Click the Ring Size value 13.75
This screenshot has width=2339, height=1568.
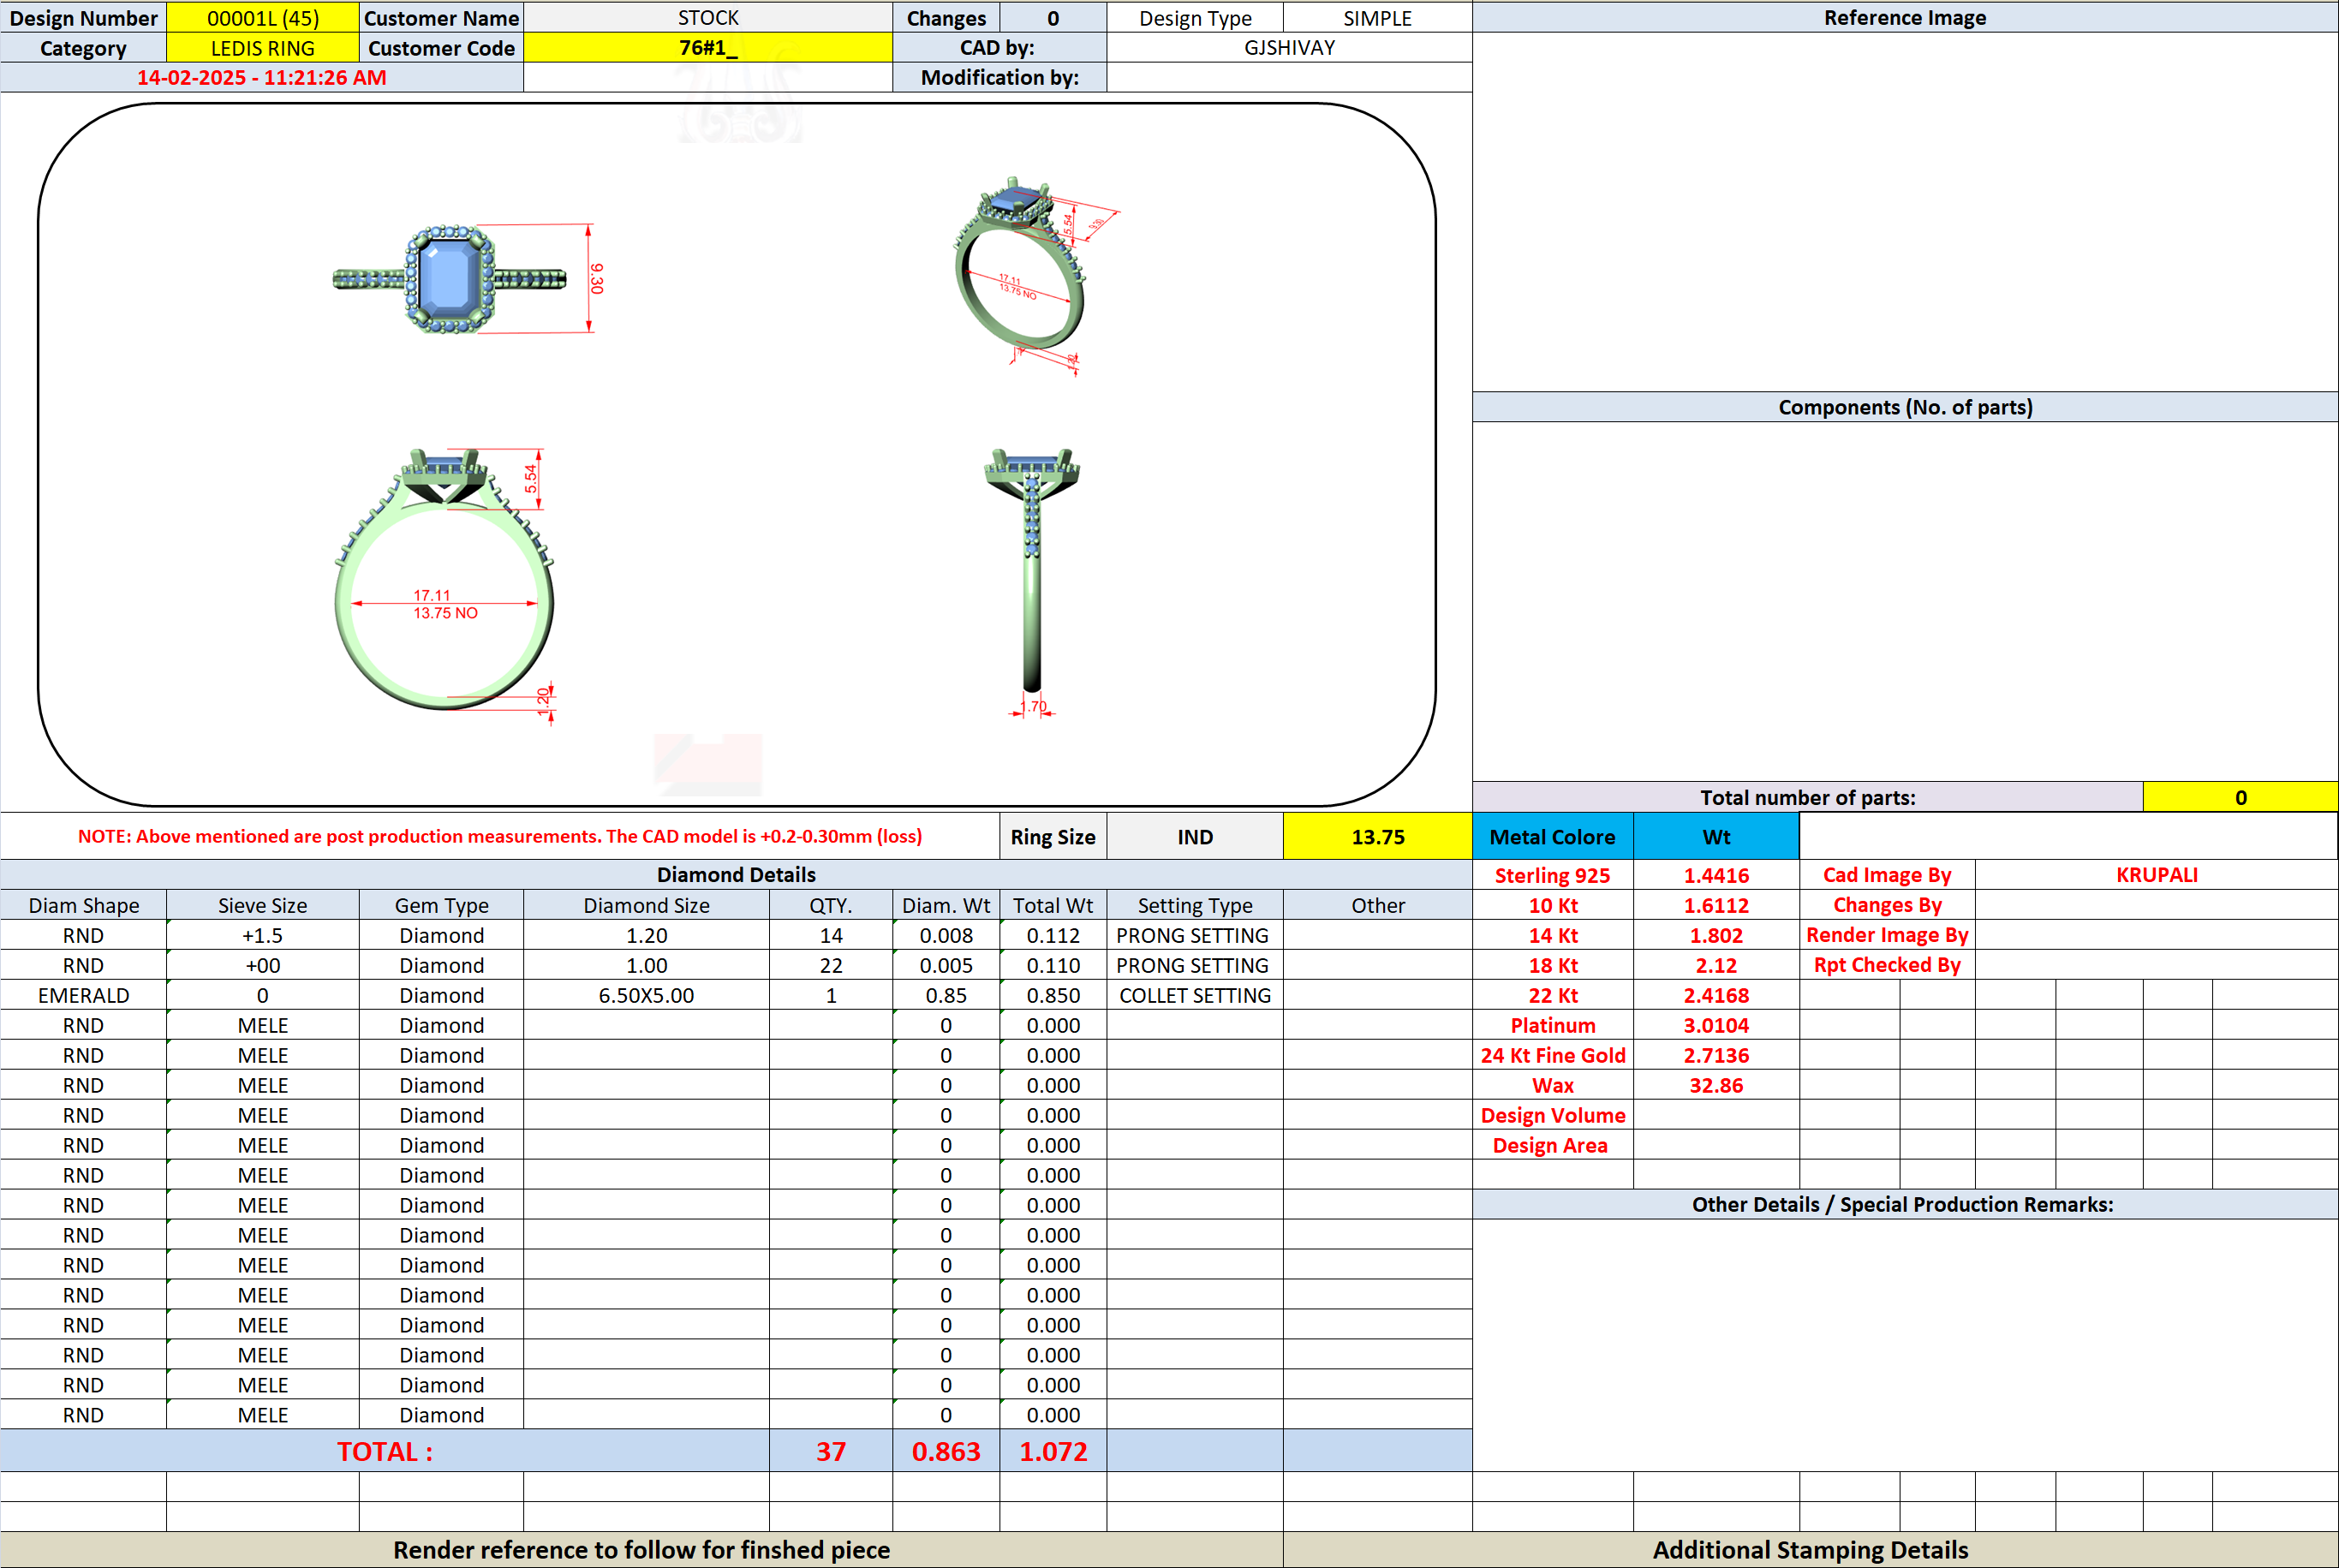[x=1377, y=837]
